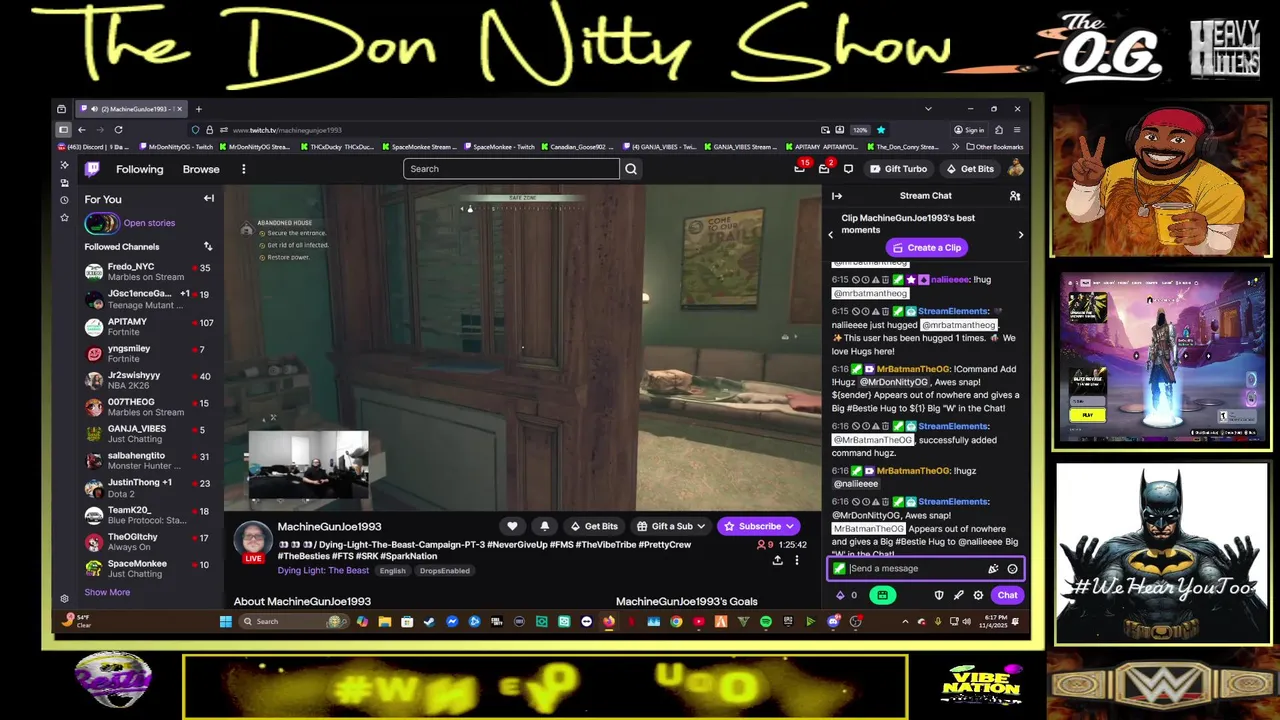Screen dimensions: 1280x720
Task: Toggle Firefox sidebar visibility button
Action: [63, 130]
